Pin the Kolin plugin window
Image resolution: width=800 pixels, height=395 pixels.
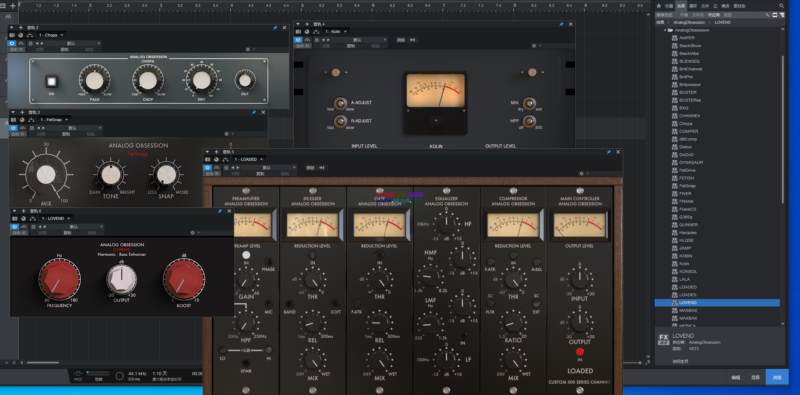pos(561,24)
